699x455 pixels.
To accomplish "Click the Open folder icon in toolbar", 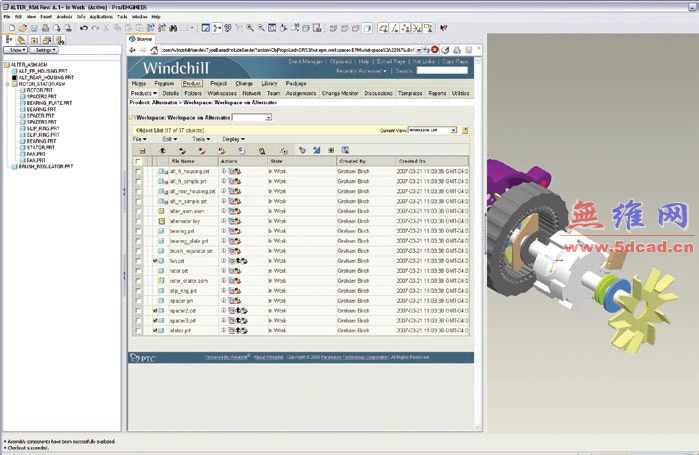I will point(23,28).
